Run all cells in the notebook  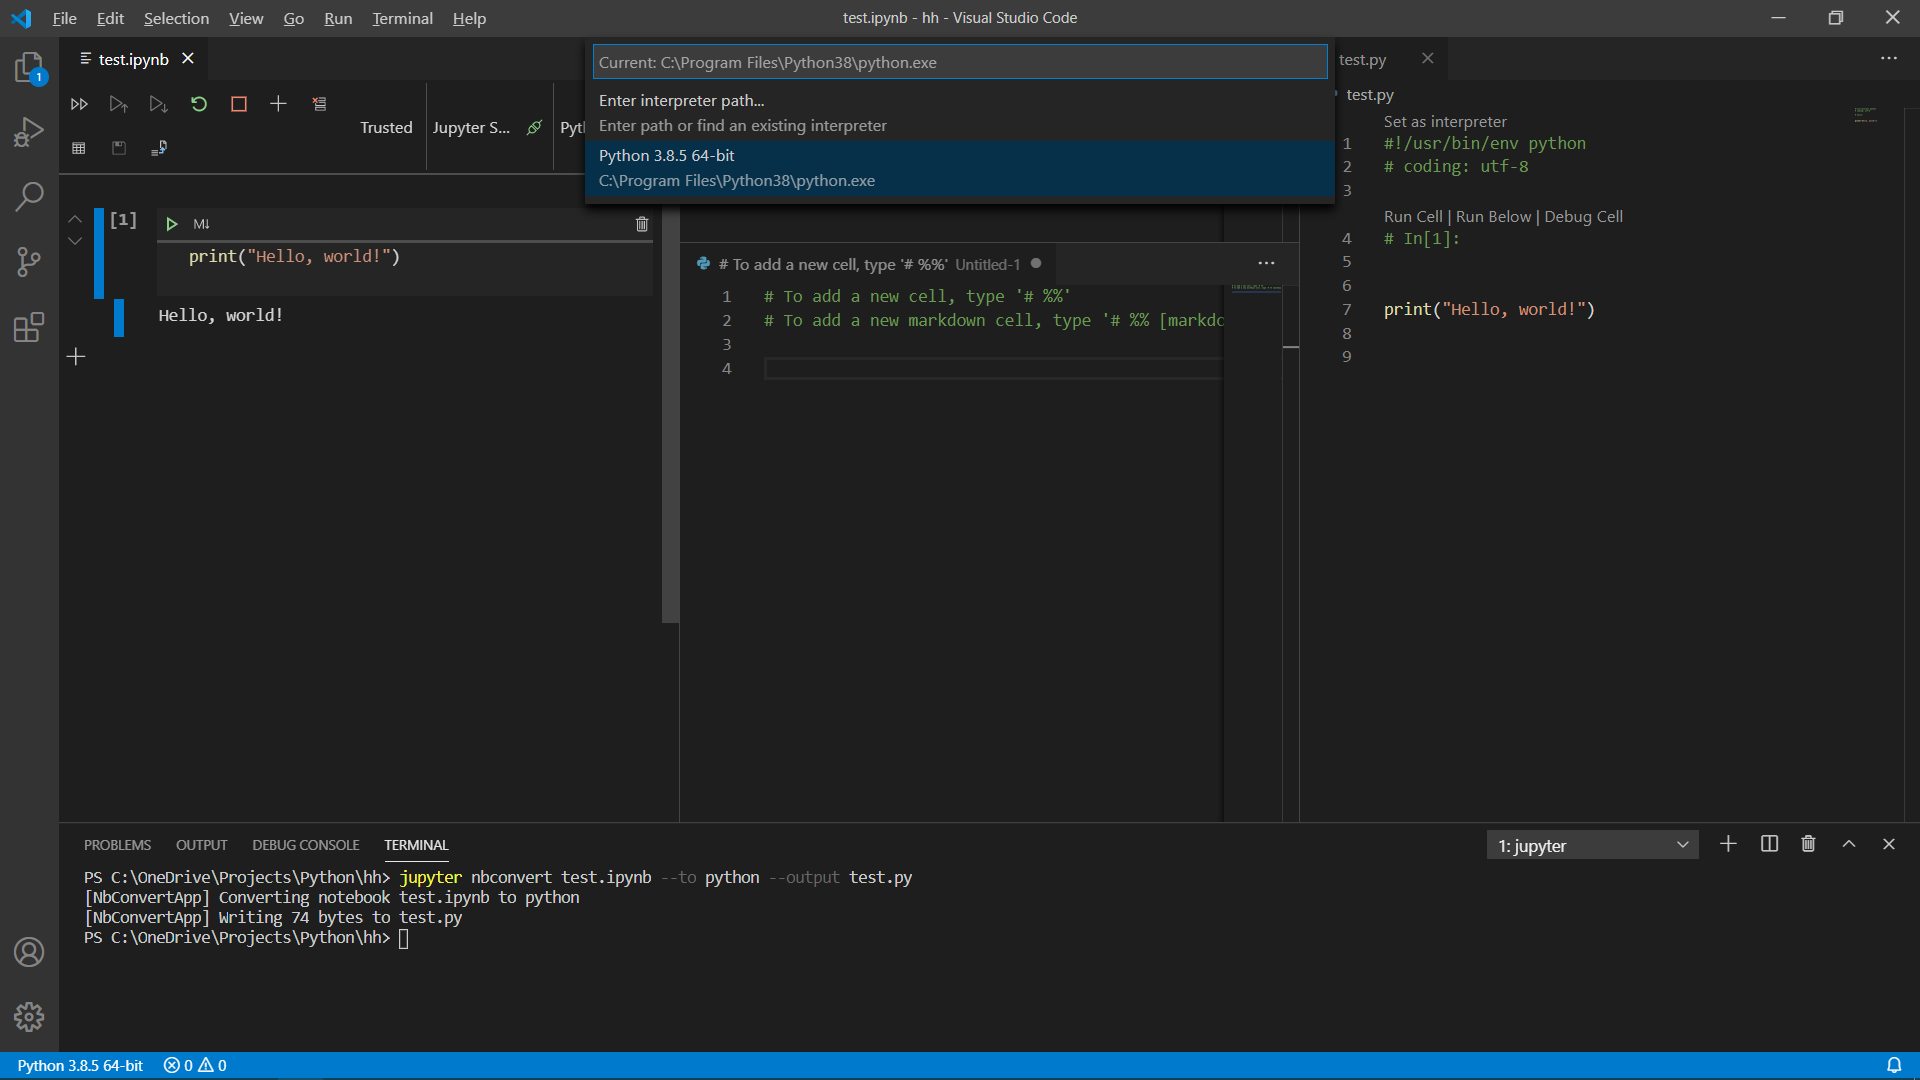(79, 103)
